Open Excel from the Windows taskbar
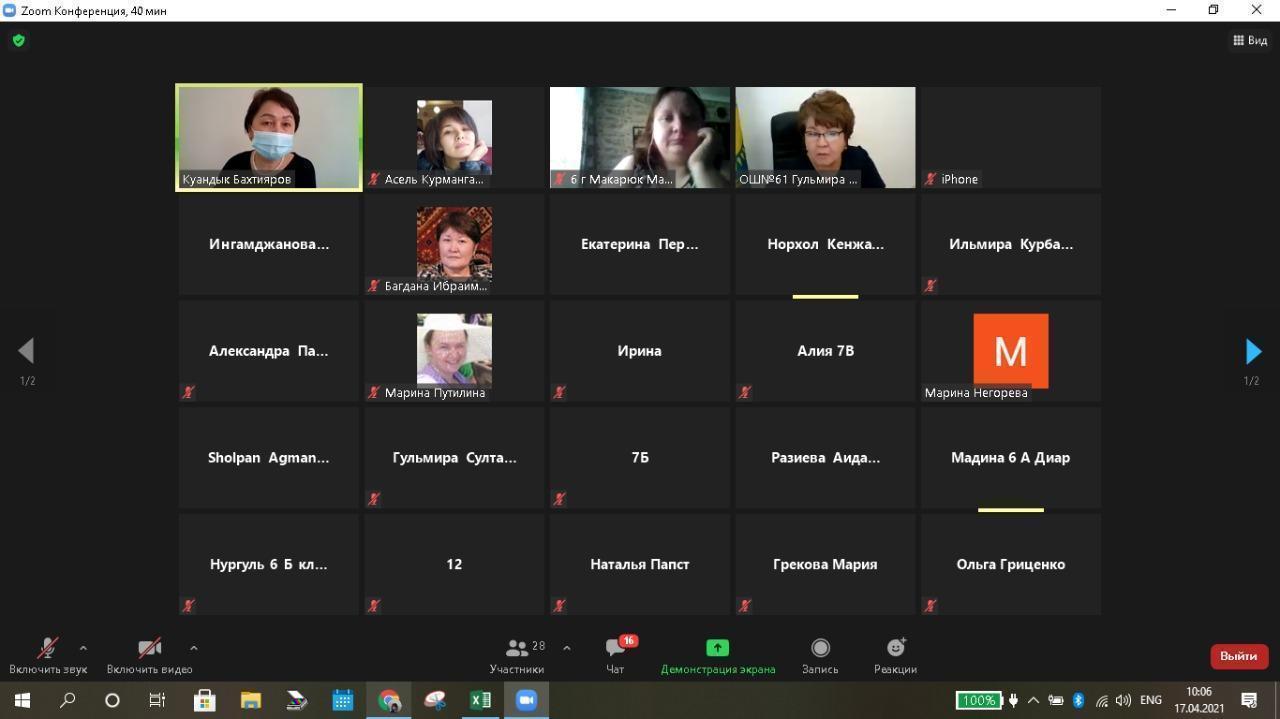Image resolution: width=1280 pixels, height=719 pixels. coord(480,700)
